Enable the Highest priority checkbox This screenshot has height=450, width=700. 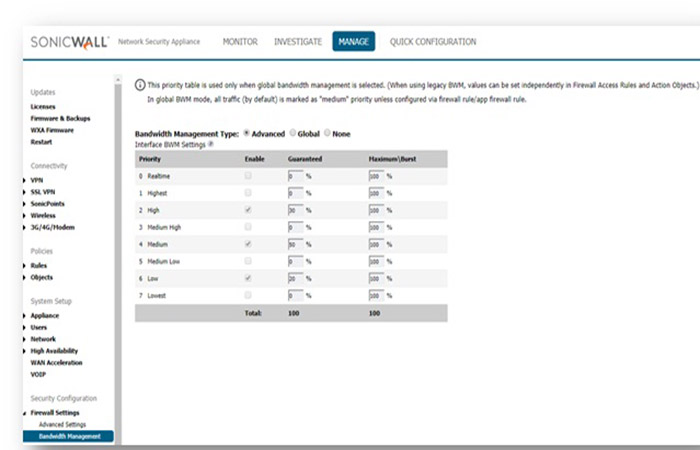(x=248, y=193)
